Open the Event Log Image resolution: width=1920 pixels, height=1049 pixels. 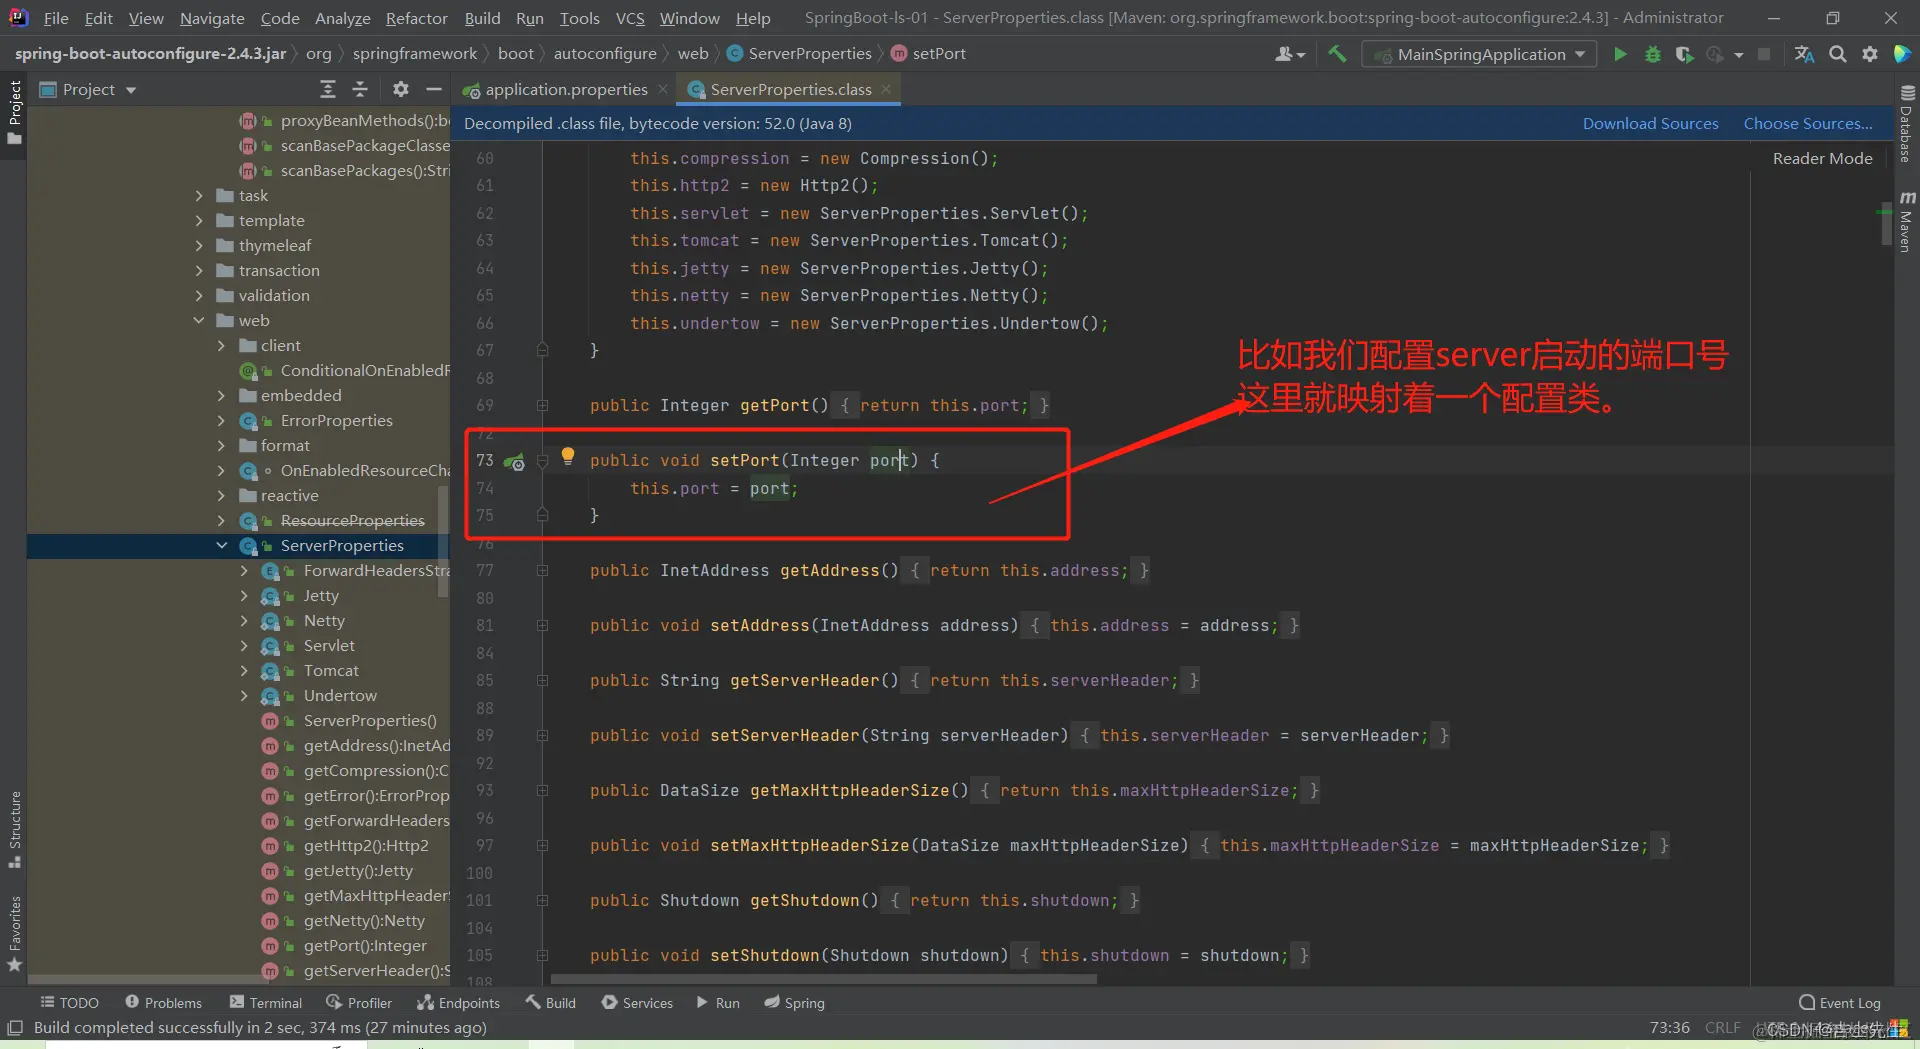pyautogui.click(x=1840, y=1003)
